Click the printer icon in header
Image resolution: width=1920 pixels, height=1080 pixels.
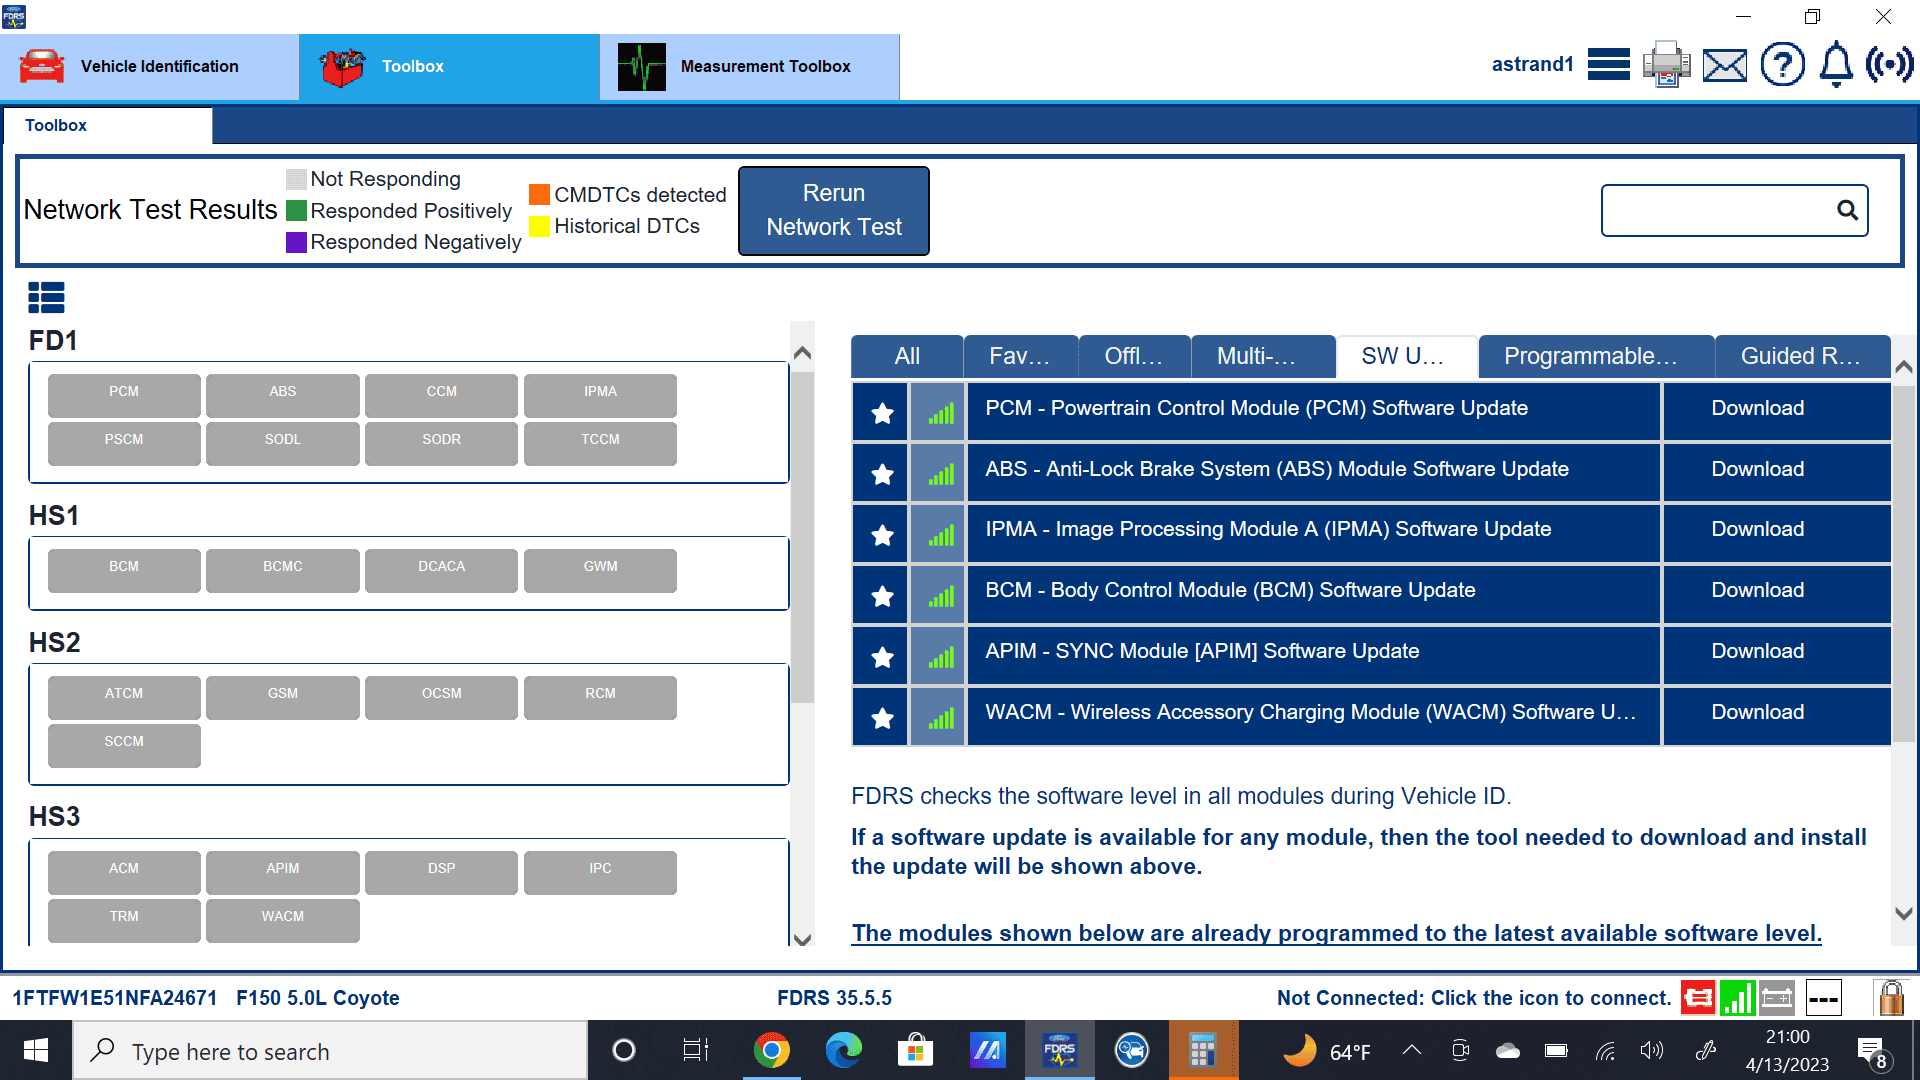coord(1666,65)
